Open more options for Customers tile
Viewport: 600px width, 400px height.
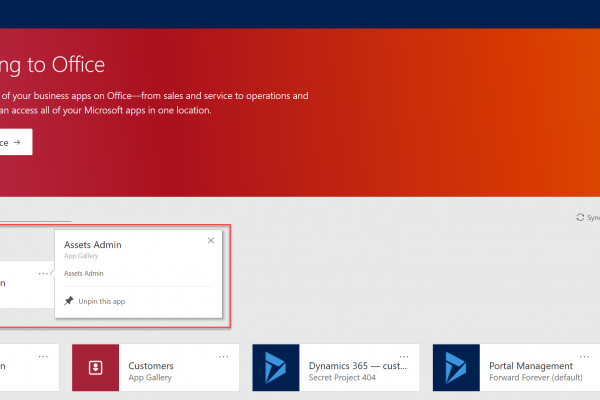(223, 357)
